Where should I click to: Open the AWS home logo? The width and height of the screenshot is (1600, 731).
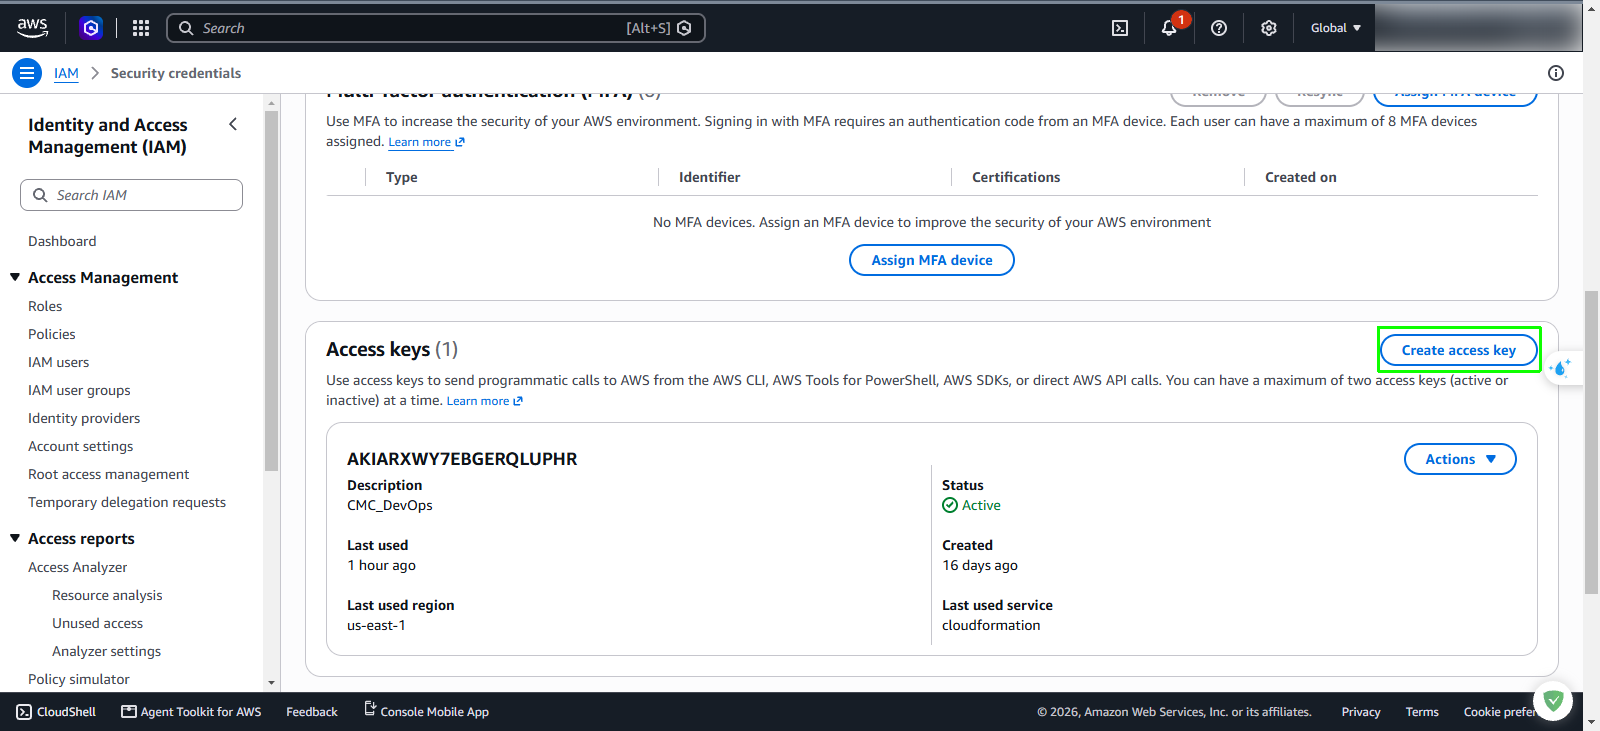click(x=33, y=28)
